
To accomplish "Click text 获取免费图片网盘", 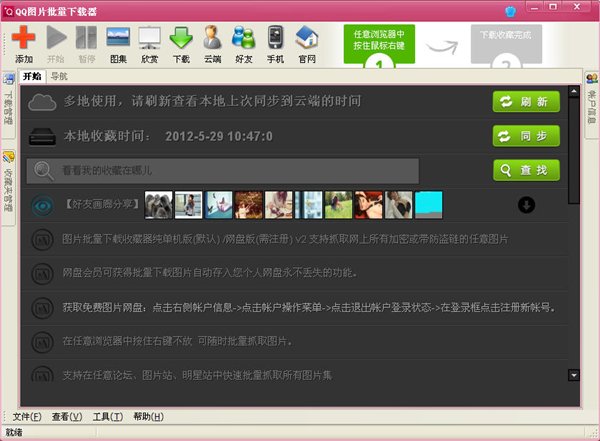I will (x=103, y=307).
